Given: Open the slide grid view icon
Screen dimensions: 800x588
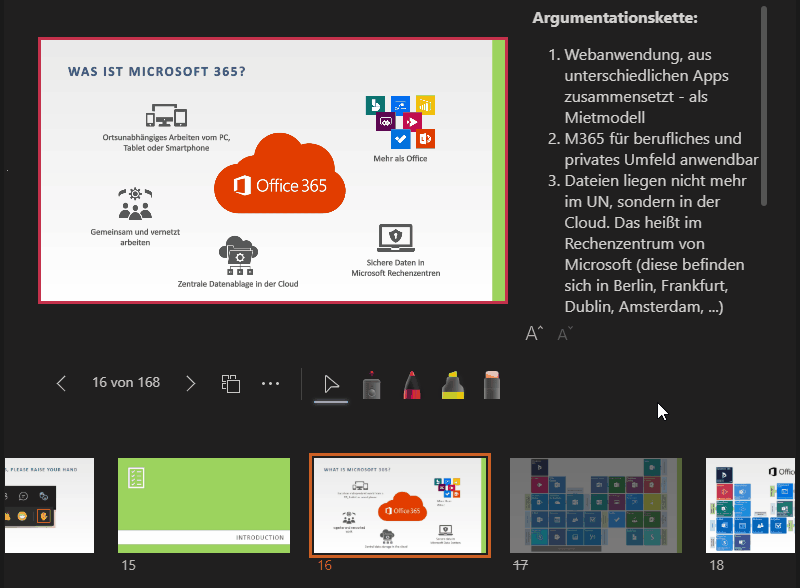Looking at the screenshot, I should tap(231, 383).
